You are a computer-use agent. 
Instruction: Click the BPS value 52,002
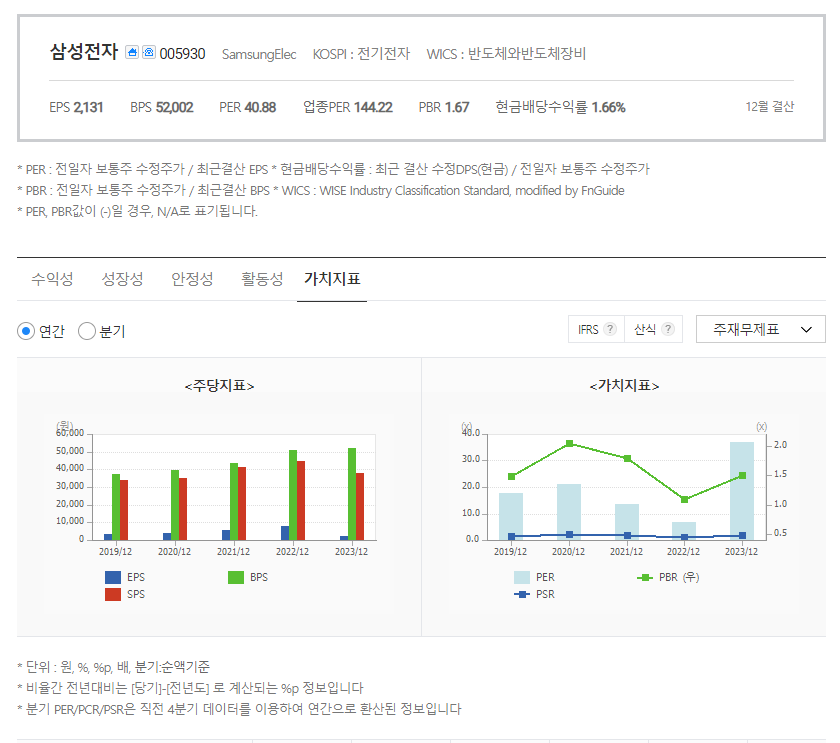(174, 107)
